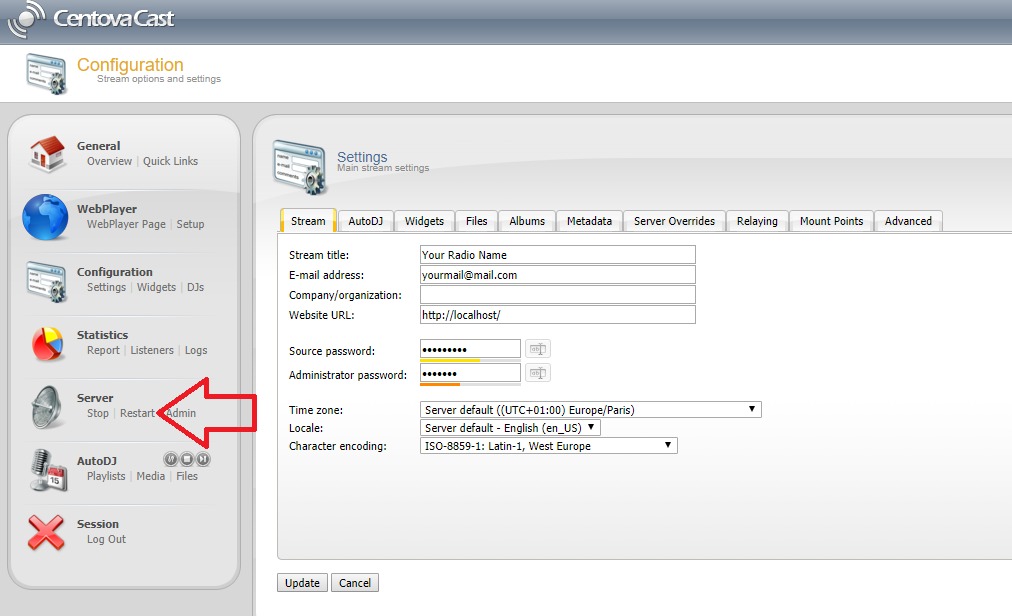Open Quick Links under General
The image size is (1012, 616).
click(170, 161)
